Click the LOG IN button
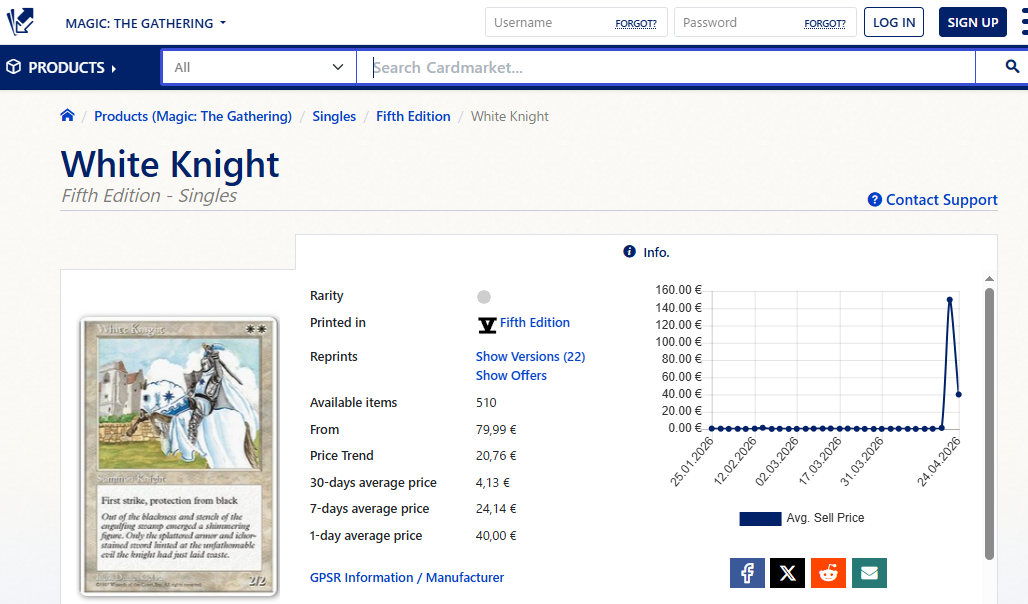1028x604 pixels. point(894,22)
